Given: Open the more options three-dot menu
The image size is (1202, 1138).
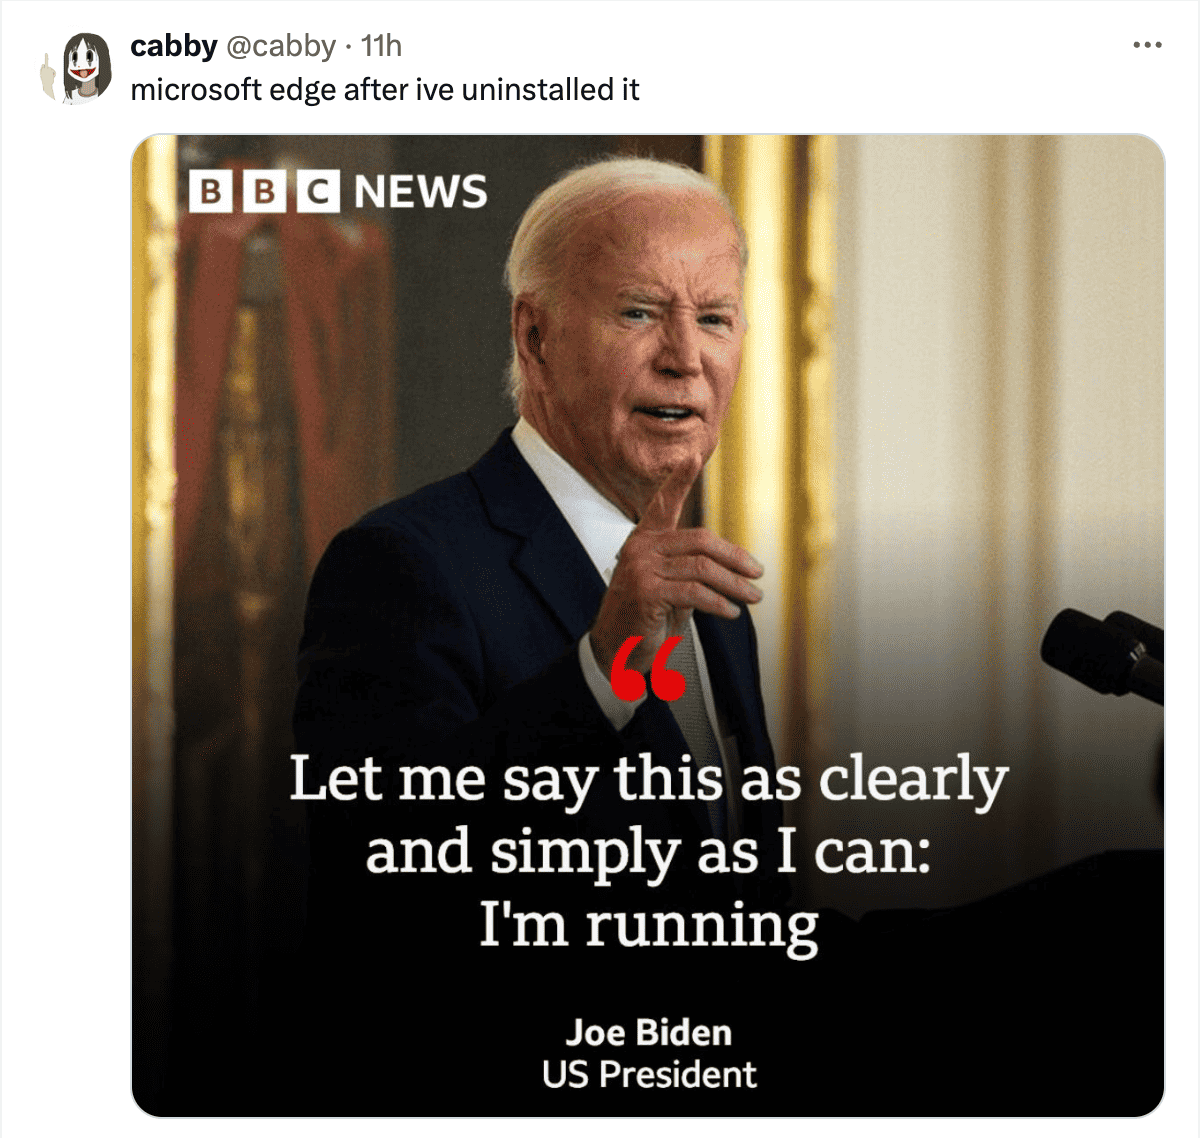Looking at the screenshot, I should [1147, 45].
